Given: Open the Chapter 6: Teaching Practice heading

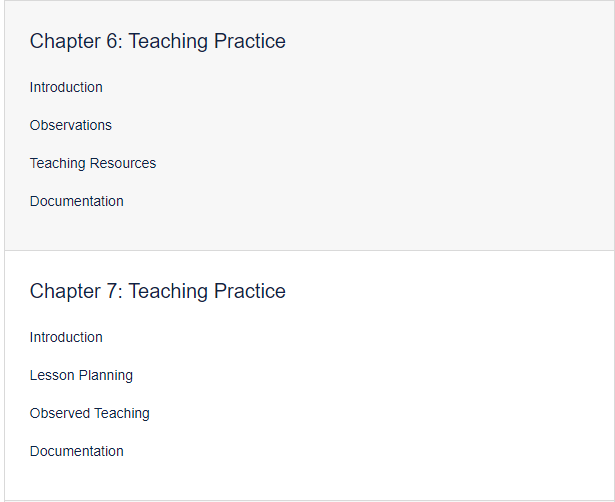Looking at the screenshot, I should (x=158, y=42).
